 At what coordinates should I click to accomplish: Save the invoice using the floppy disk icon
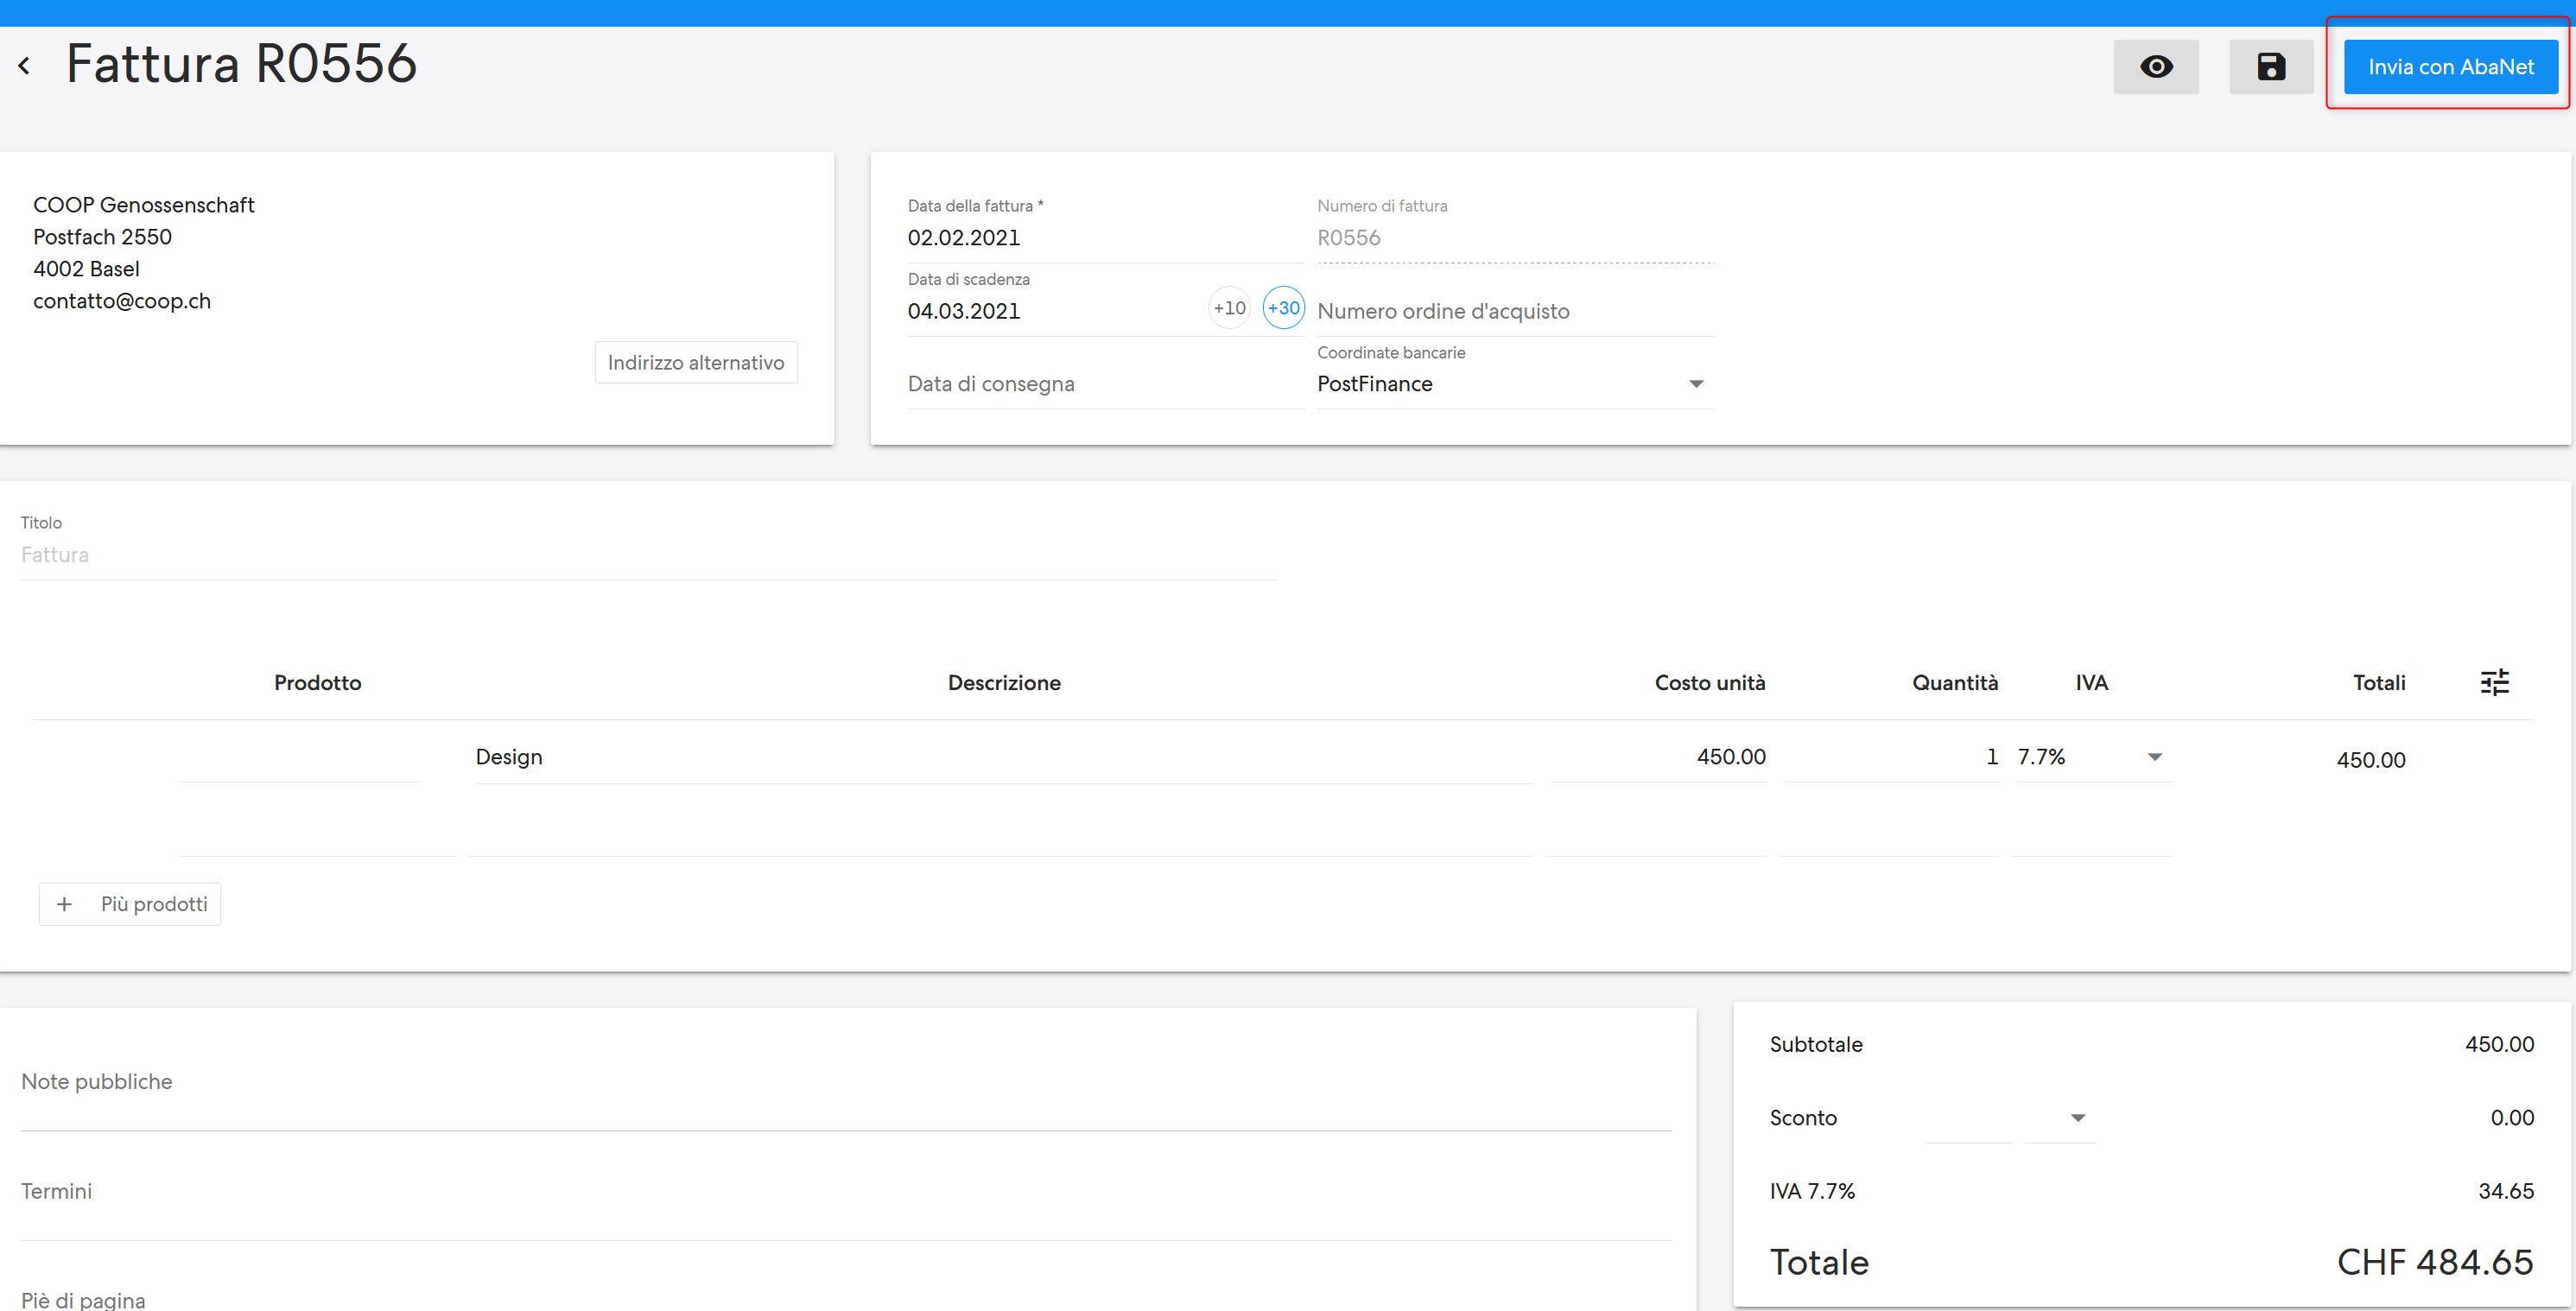pyautogui.click(x=2270, y=67)
